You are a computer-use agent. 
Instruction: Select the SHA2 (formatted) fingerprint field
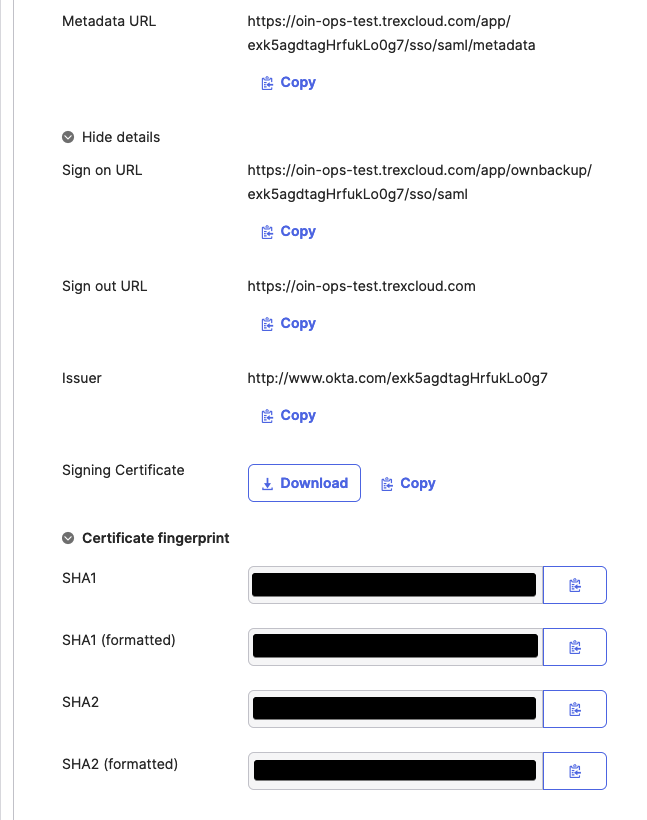(x=393, y=771)
